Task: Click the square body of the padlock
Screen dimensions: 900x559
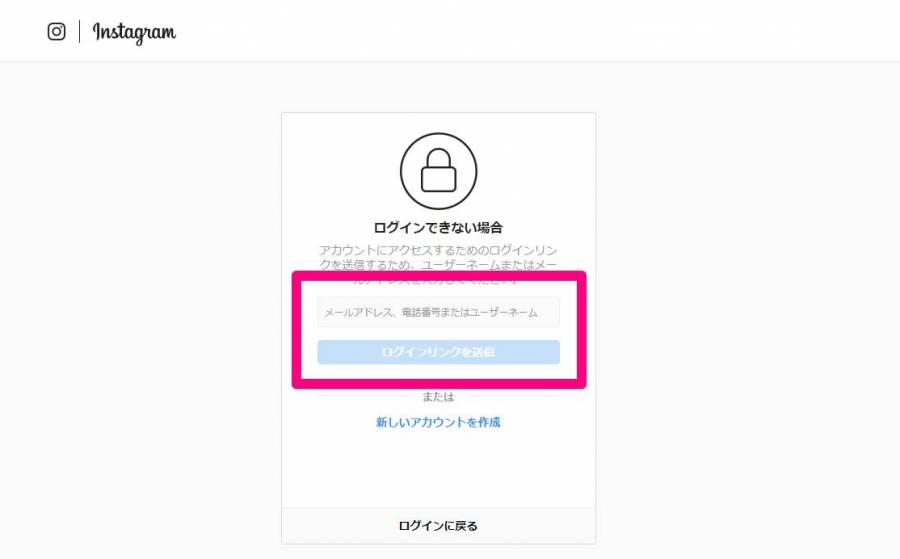Action: 439,179
